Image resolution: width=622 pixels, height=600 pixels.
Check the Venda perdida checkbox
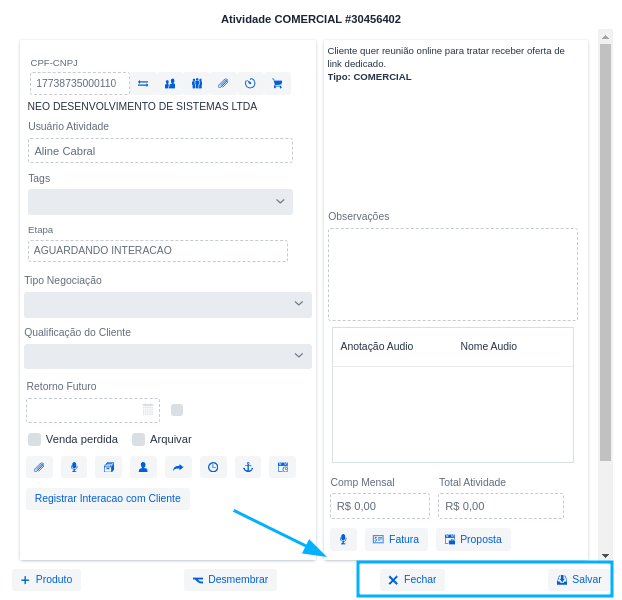click(x=35, y=439)
